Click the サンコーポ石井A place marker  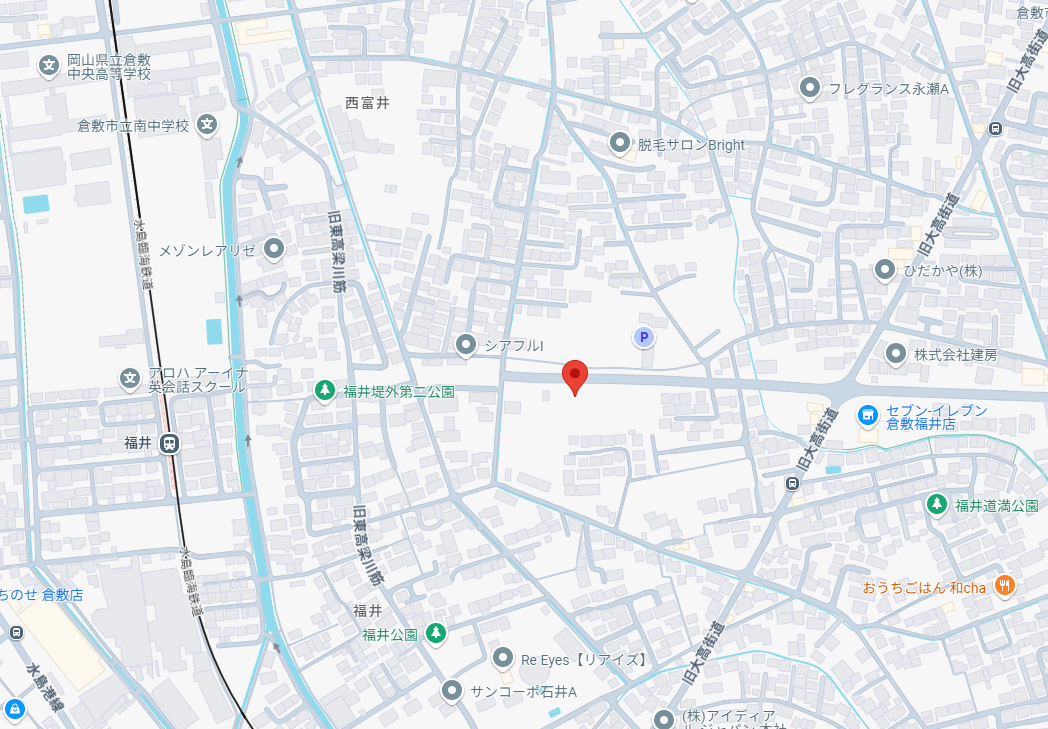452,691
